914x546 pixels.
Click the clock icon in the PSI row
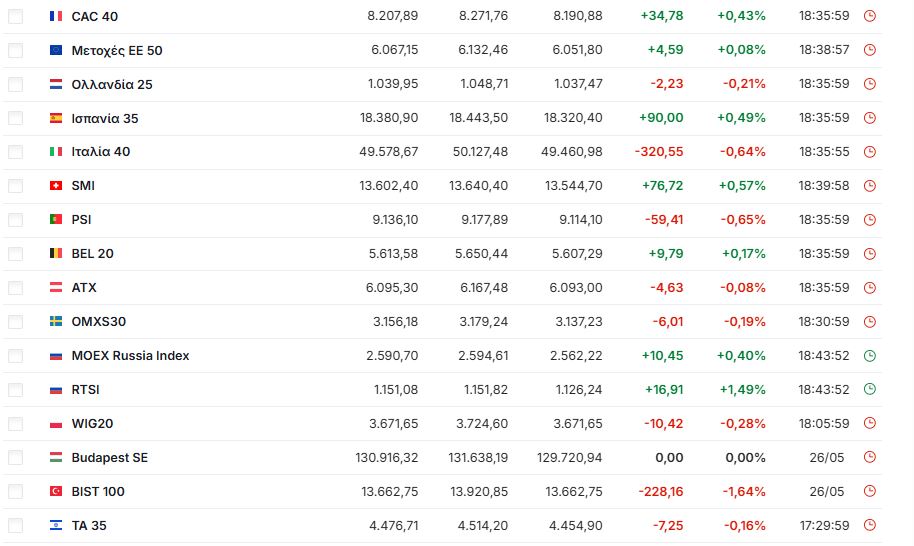tap(869, 220)
